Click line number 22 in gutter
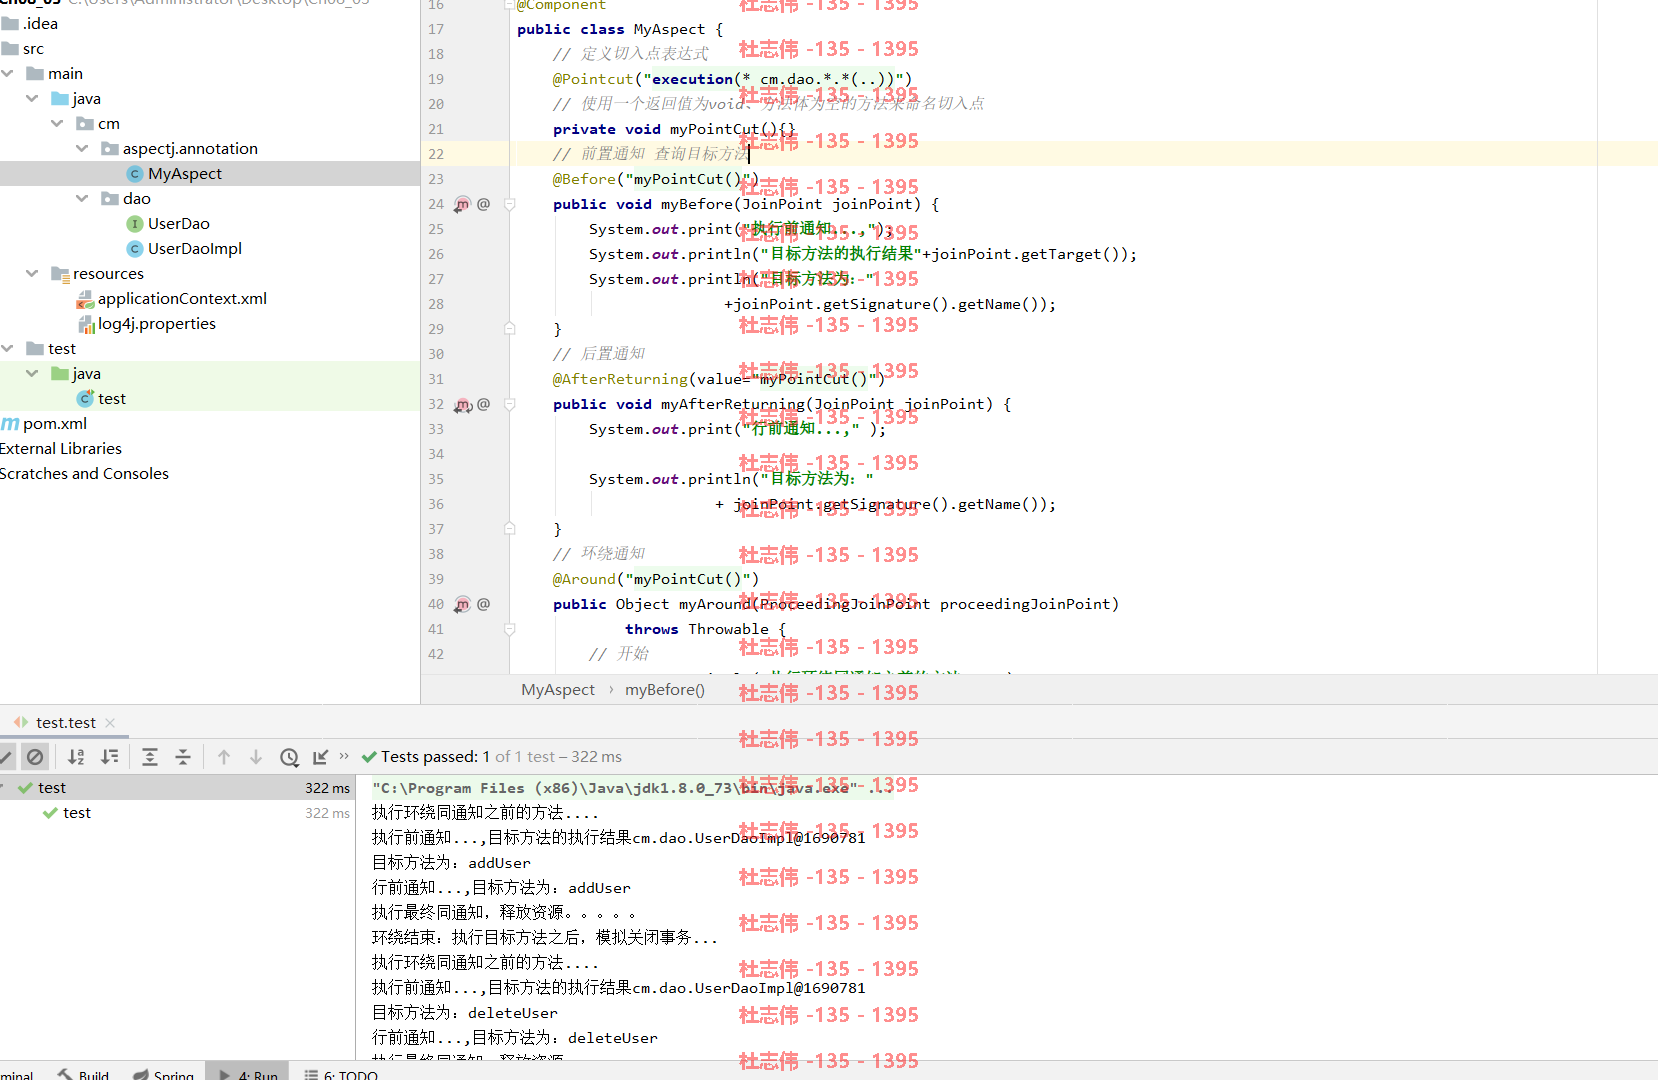 (x=436, y=154)
